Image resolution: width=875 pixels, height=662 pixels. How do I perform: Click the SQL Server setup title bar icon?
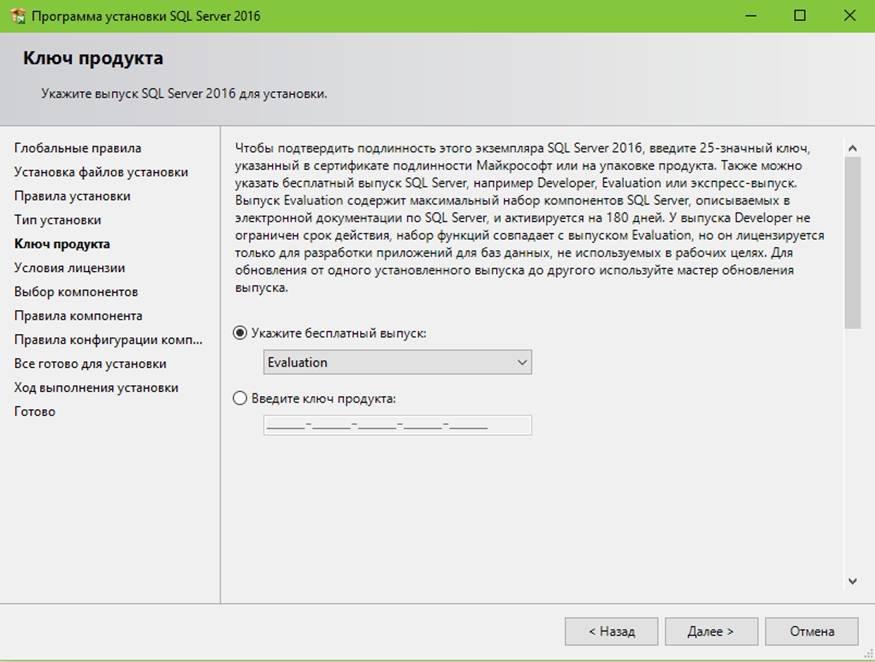18,16
